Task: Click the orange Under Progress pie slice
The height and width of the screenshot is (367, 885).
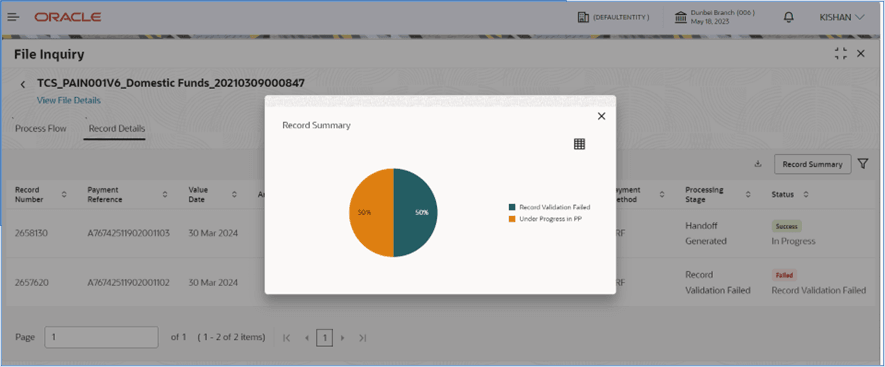Action: coord(371,212)
